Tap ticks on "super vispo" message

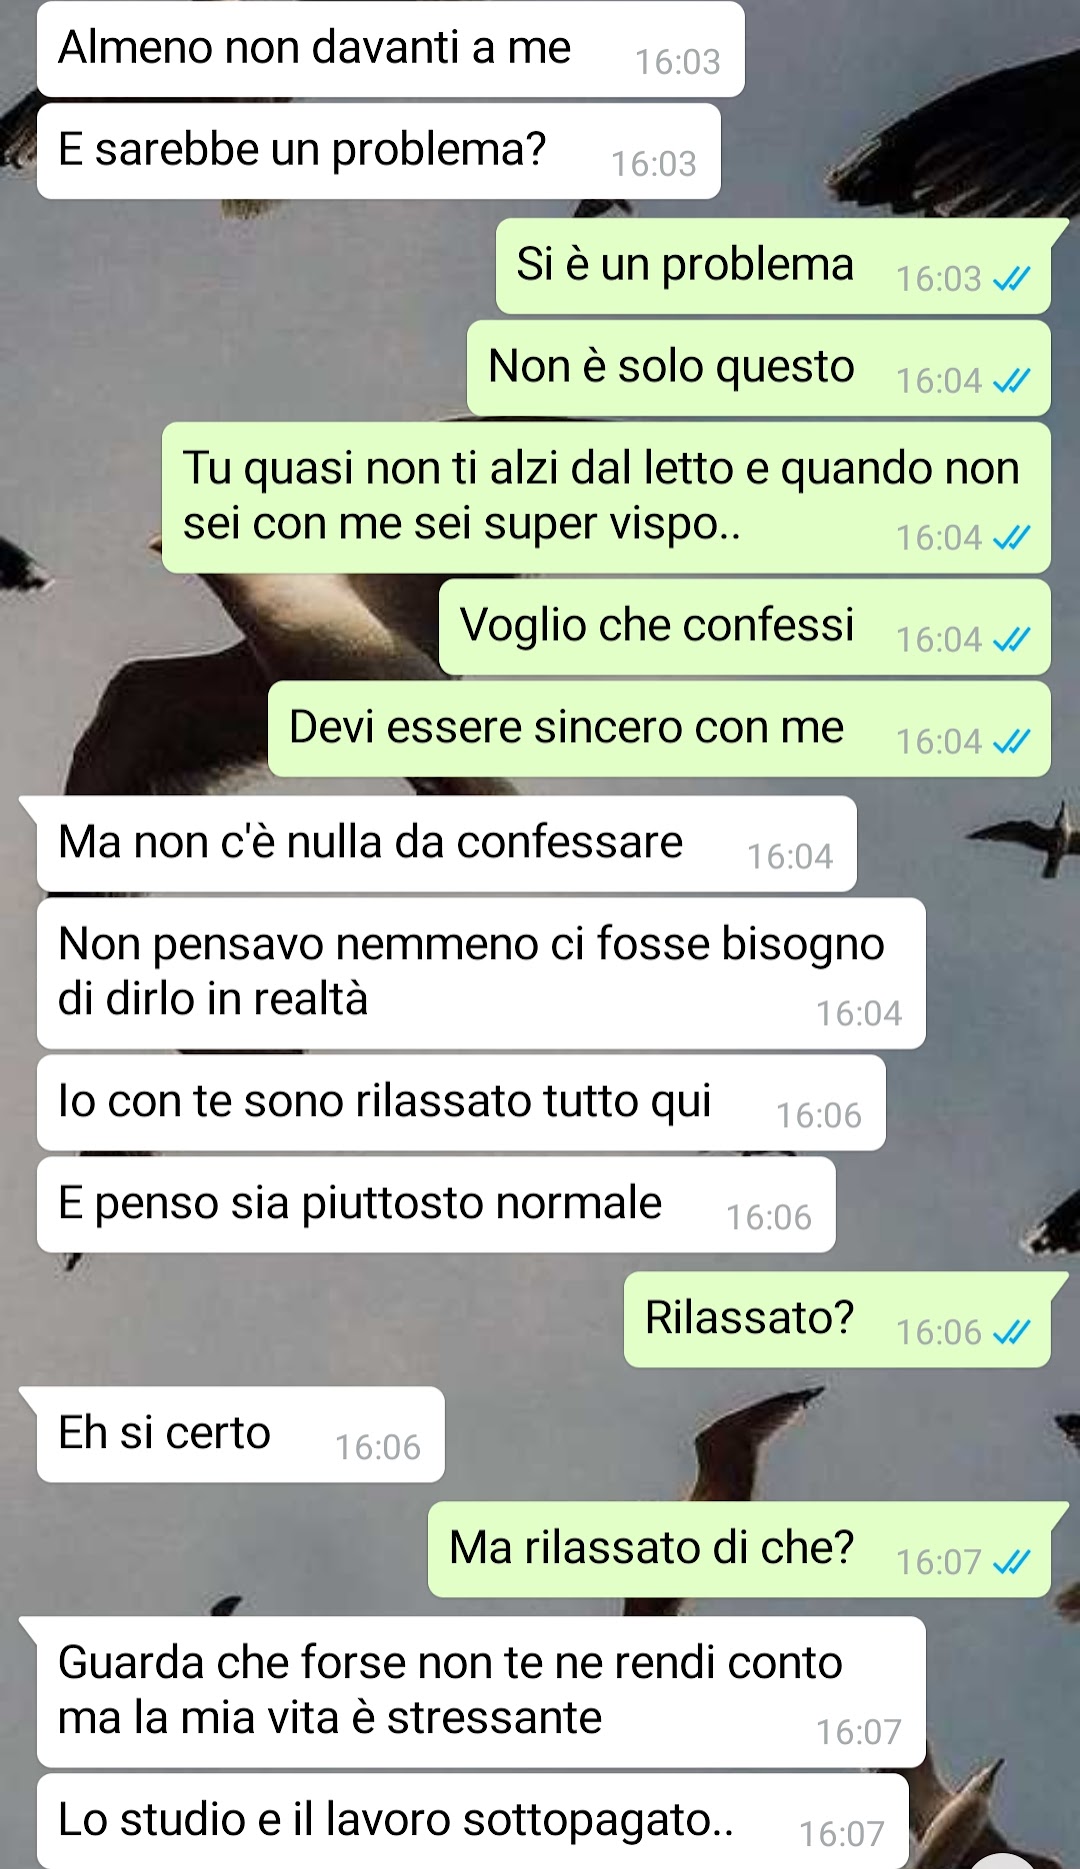point(1011,538)
